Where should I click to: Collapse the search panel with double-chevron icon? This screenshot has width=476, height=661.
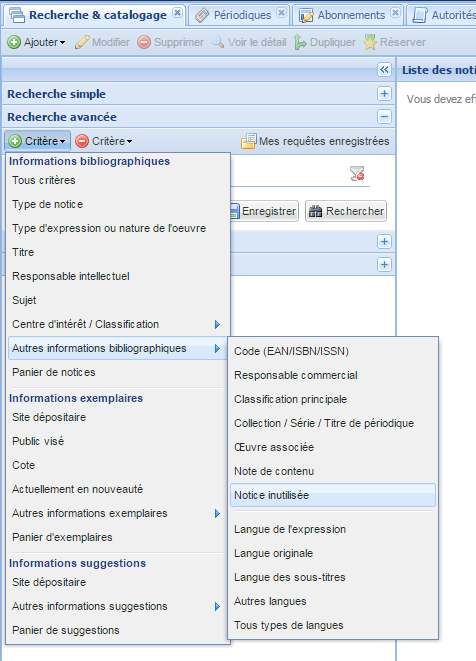[384, 70]
